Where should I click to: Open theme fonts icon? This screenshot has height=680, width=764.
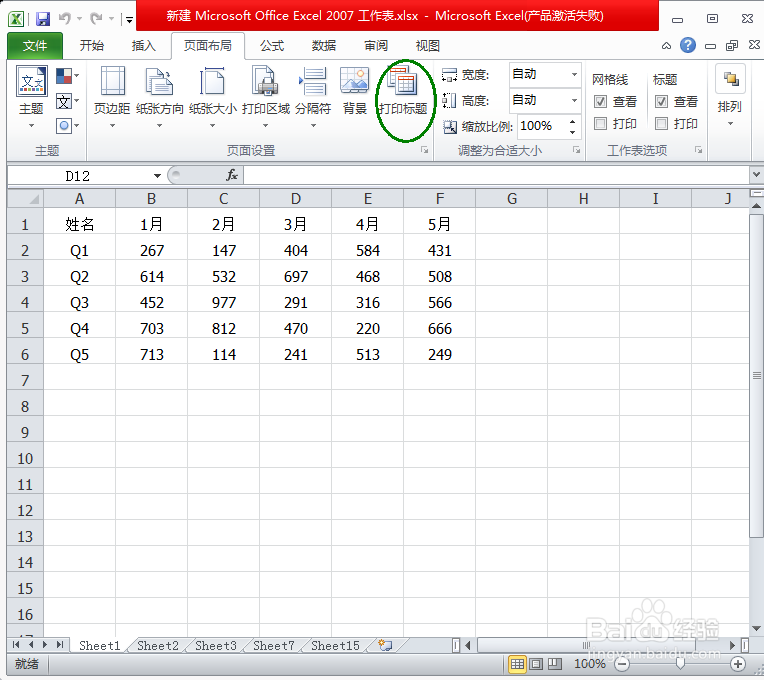click(x=68, y=101)
